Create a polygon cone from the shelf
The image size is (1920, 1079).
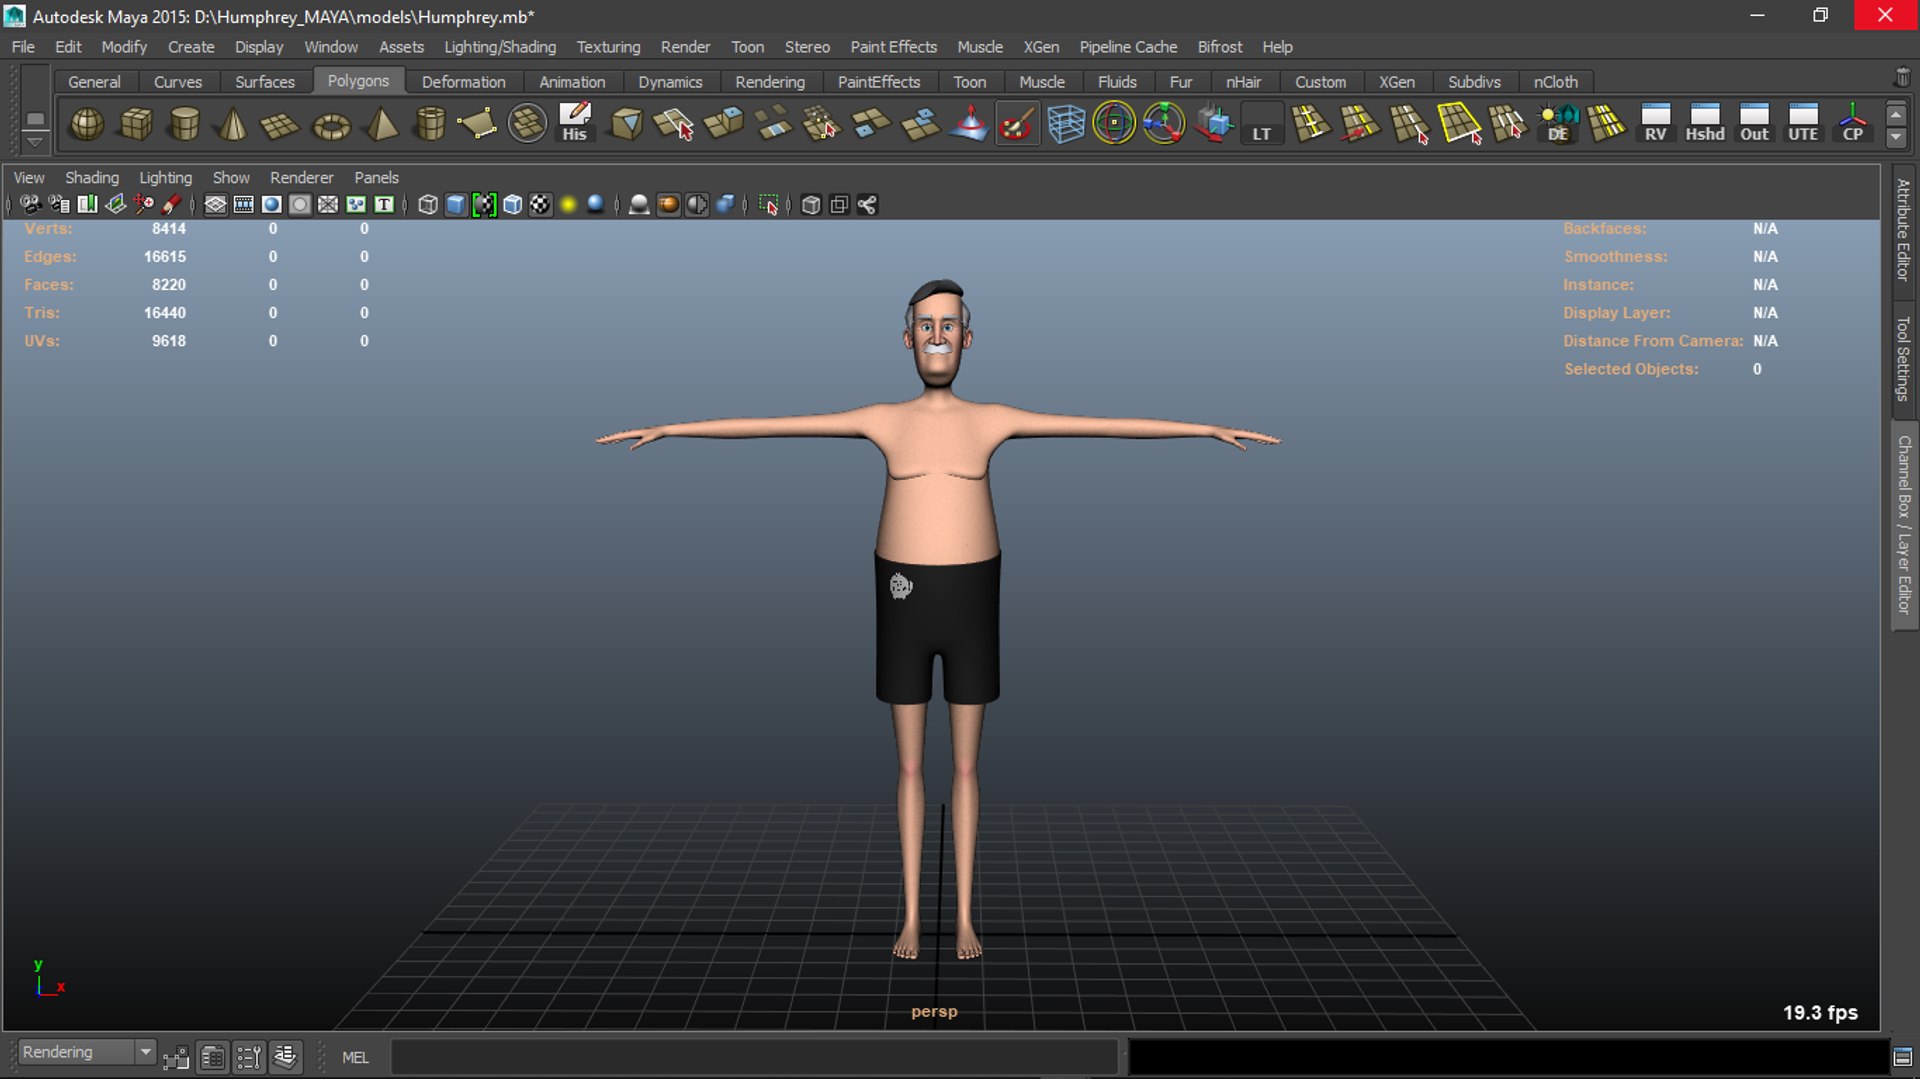233,124
